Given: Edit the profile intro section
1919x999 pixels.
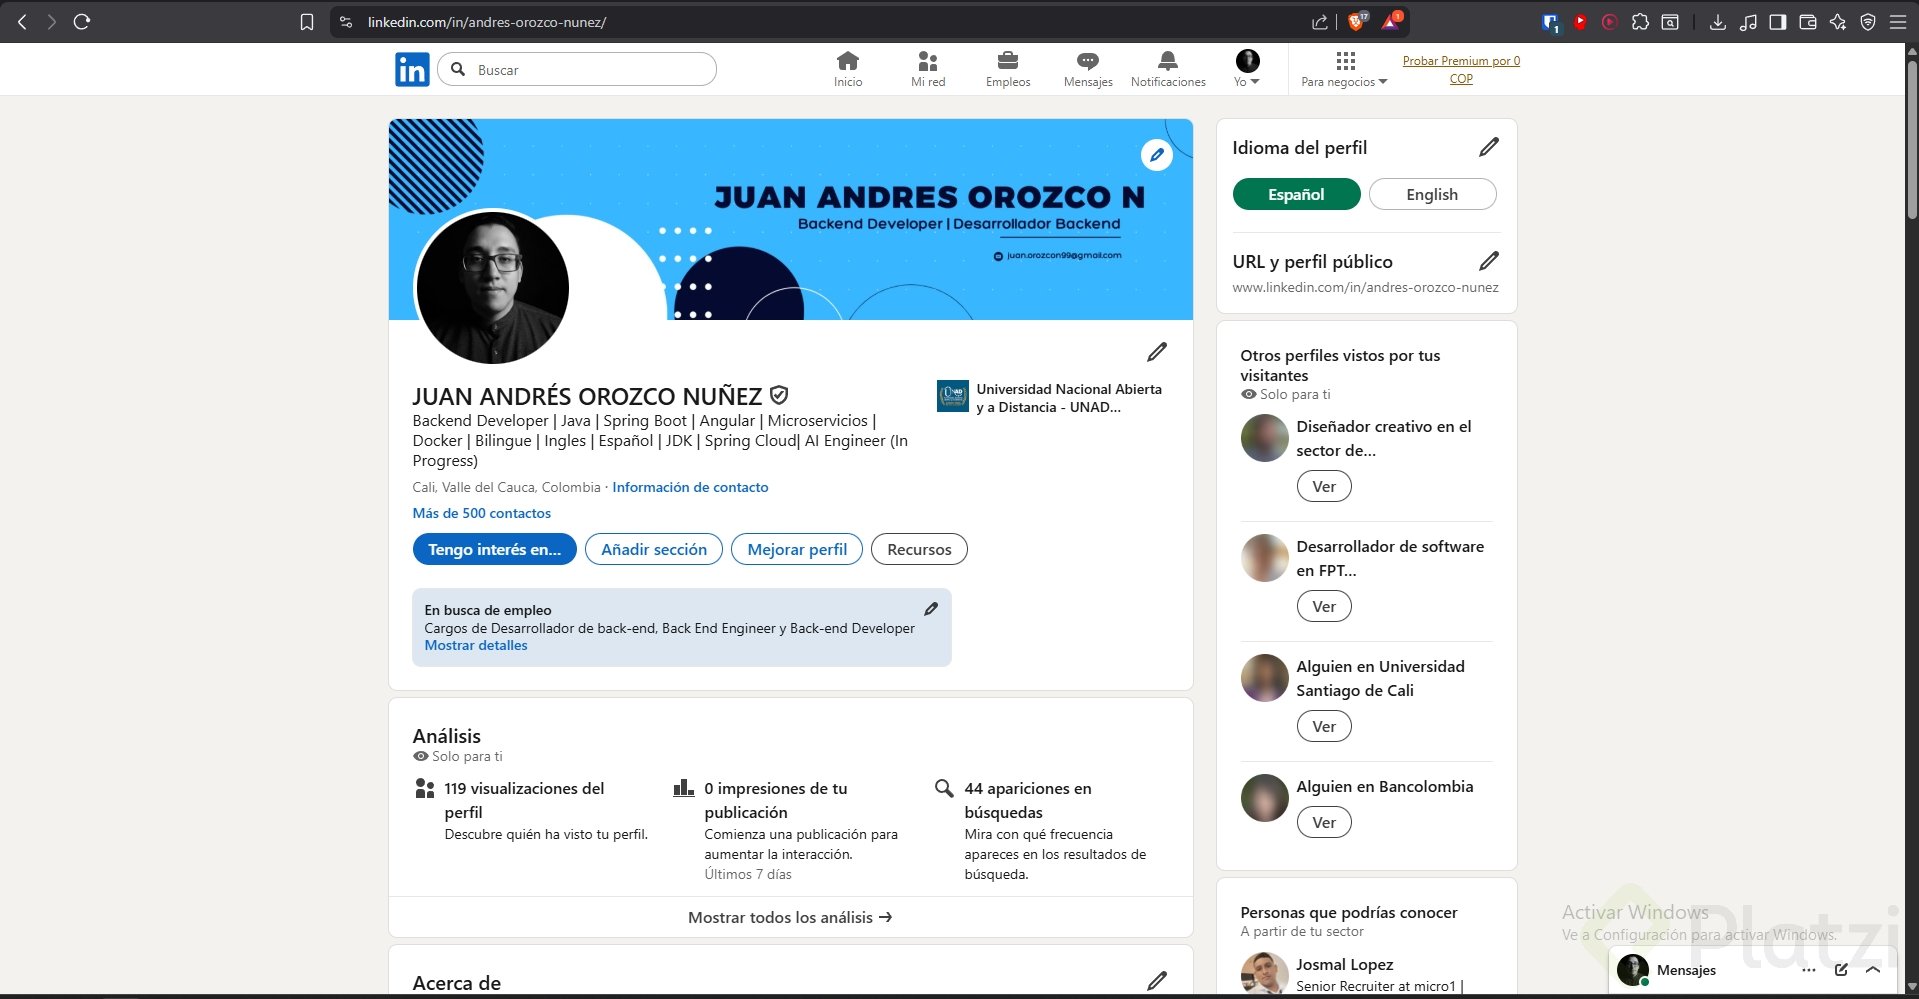Looking at the screenshot, I should pos(1157,352).
